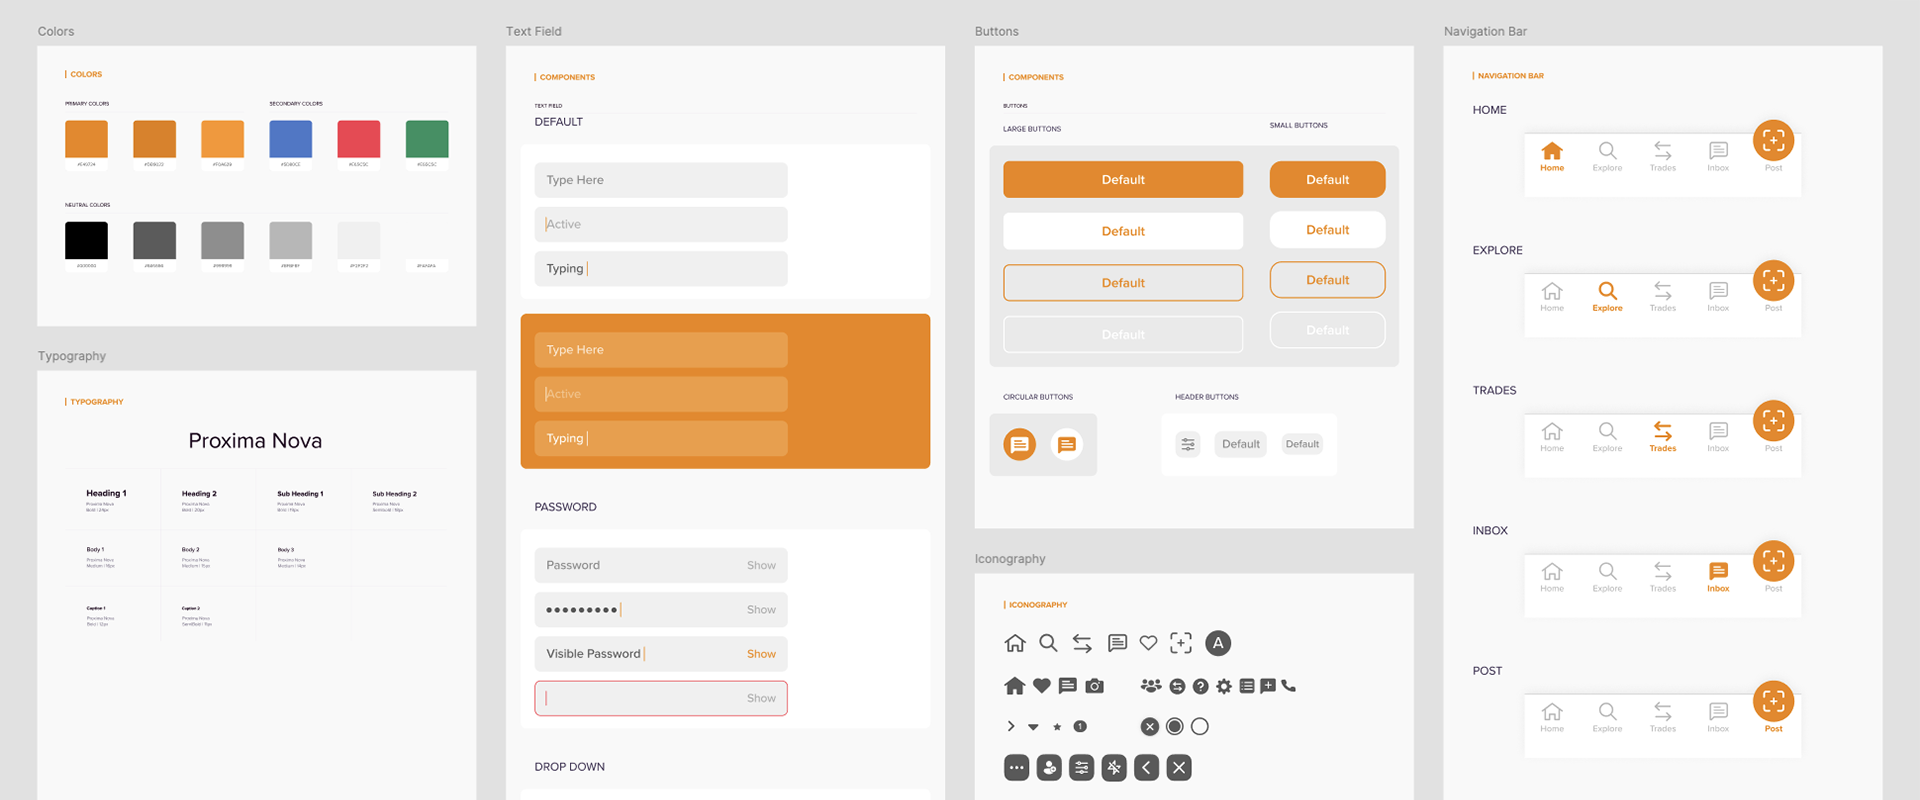Click the white circular chat button

click(x=1067, y=444)
